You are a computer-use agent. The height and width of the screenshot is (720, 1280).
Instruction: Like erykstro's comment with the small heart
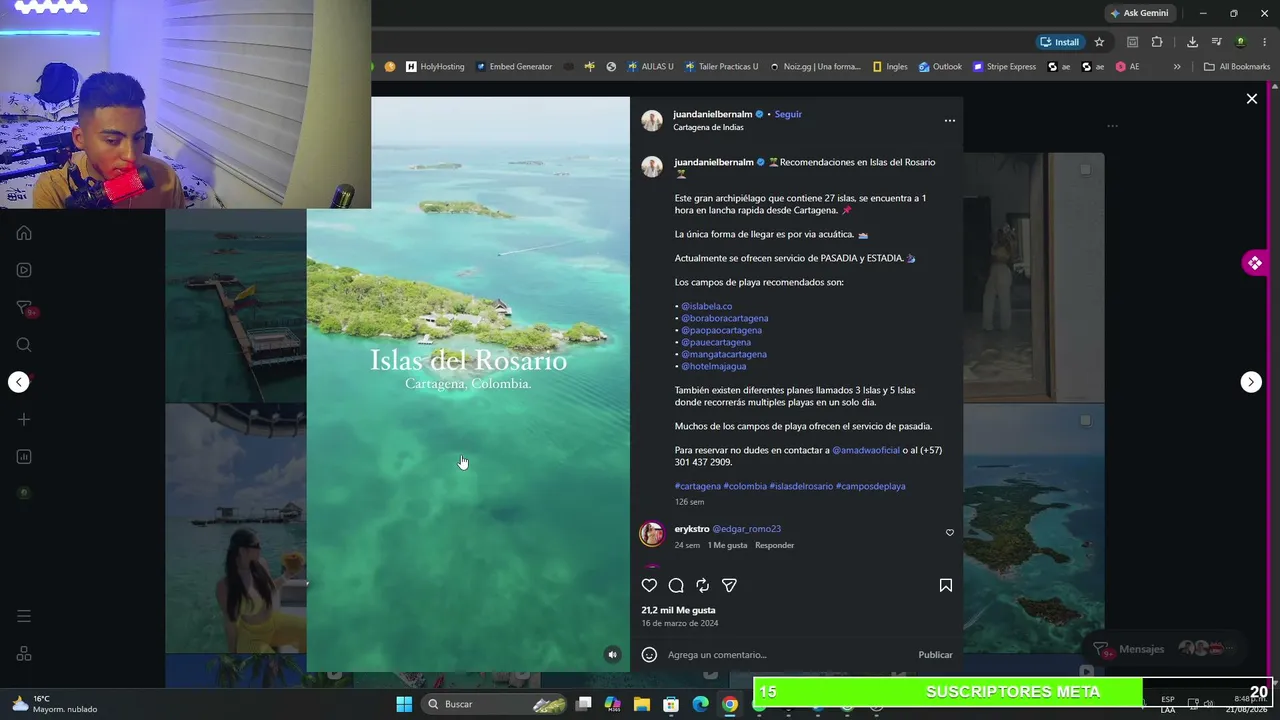click(x=950, y=533)
